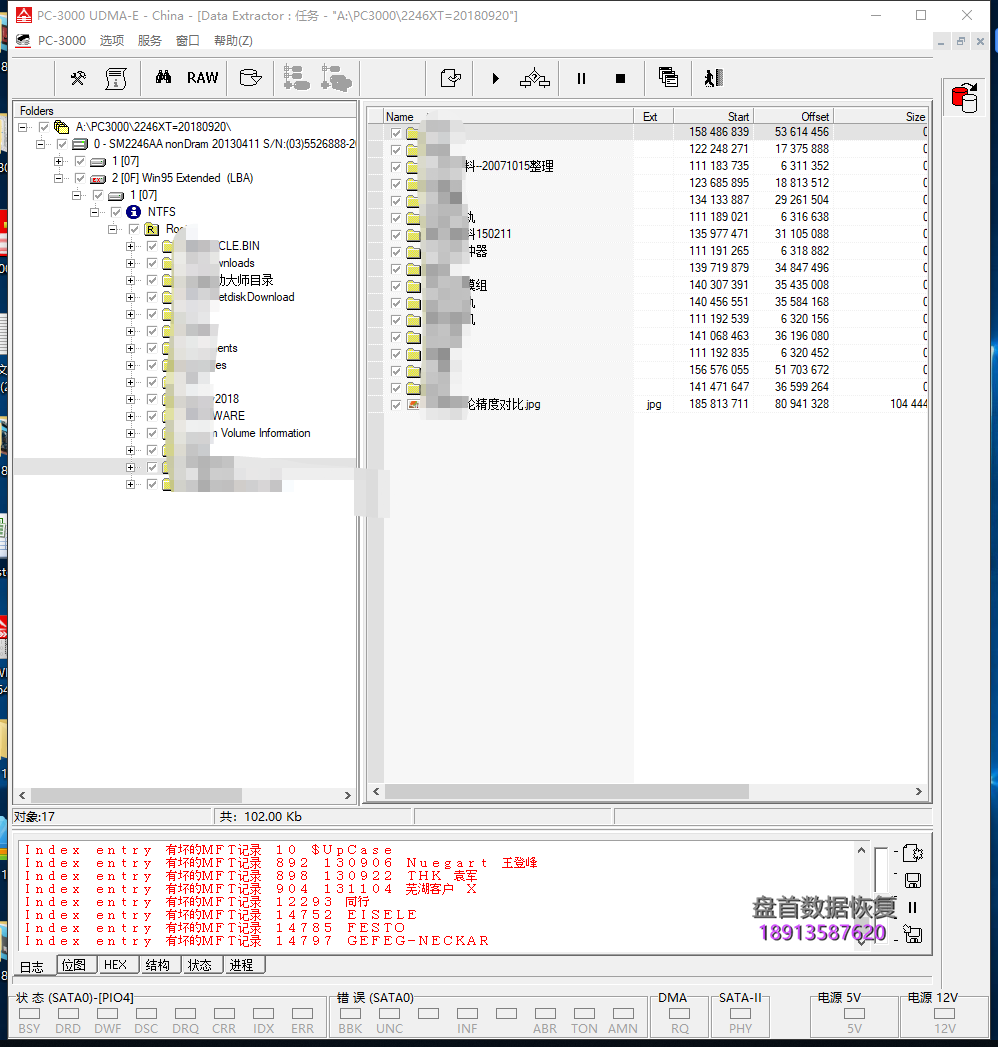Sort file list by Start column header
998x1047 pixels.
point(713,116)
